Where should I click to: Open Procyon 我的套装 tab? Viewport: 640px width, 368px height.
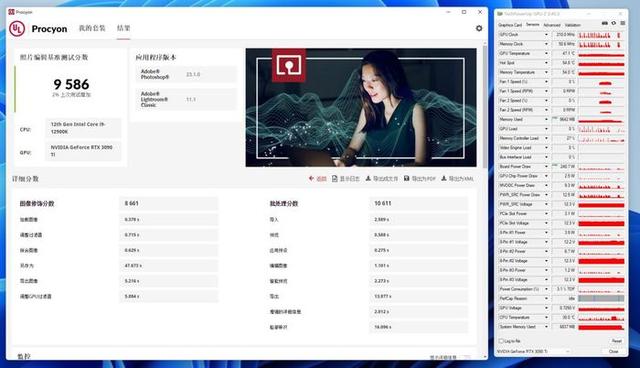(92, 28)
